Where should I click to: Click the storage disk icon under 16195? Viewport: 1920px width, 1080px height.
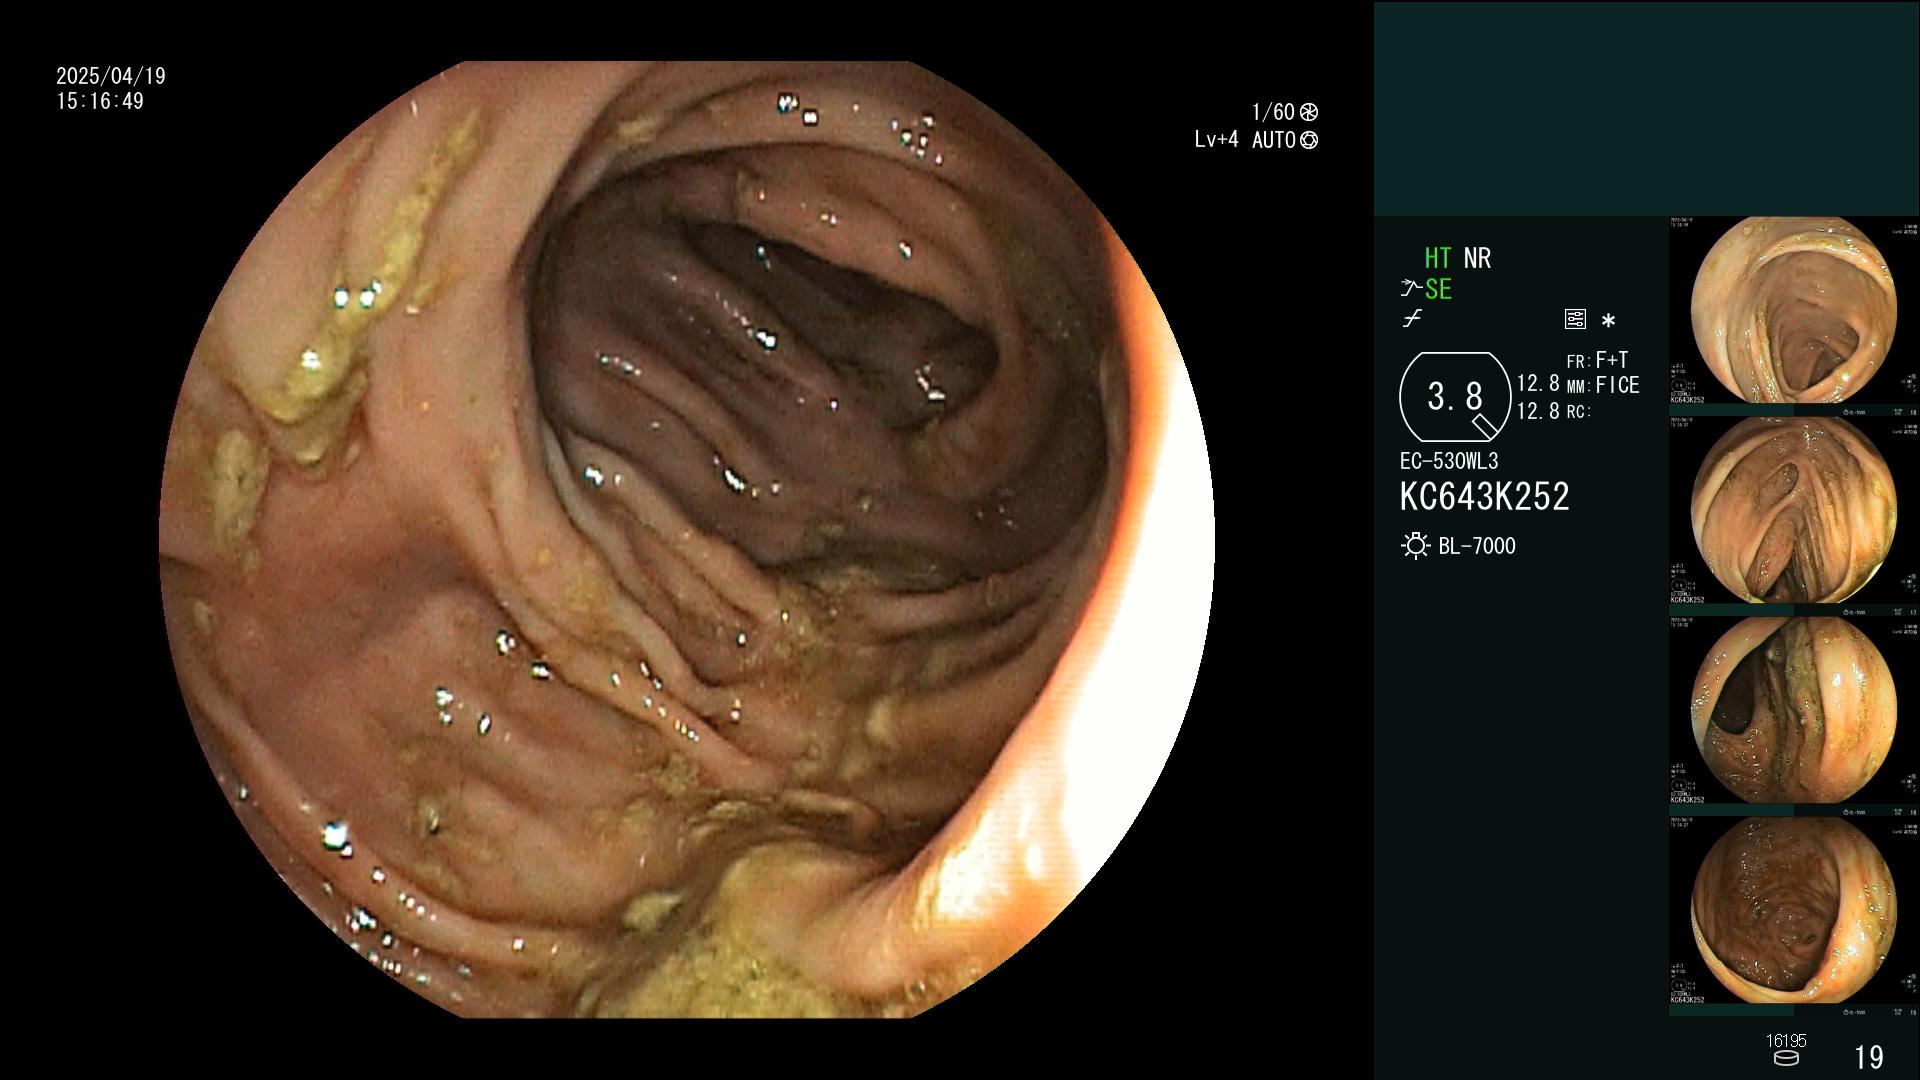pyautogui.click(x=1785, y=1058)
